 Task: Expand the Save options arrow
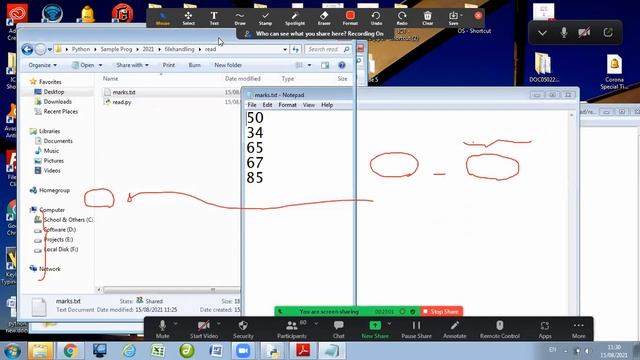point(462,15)
